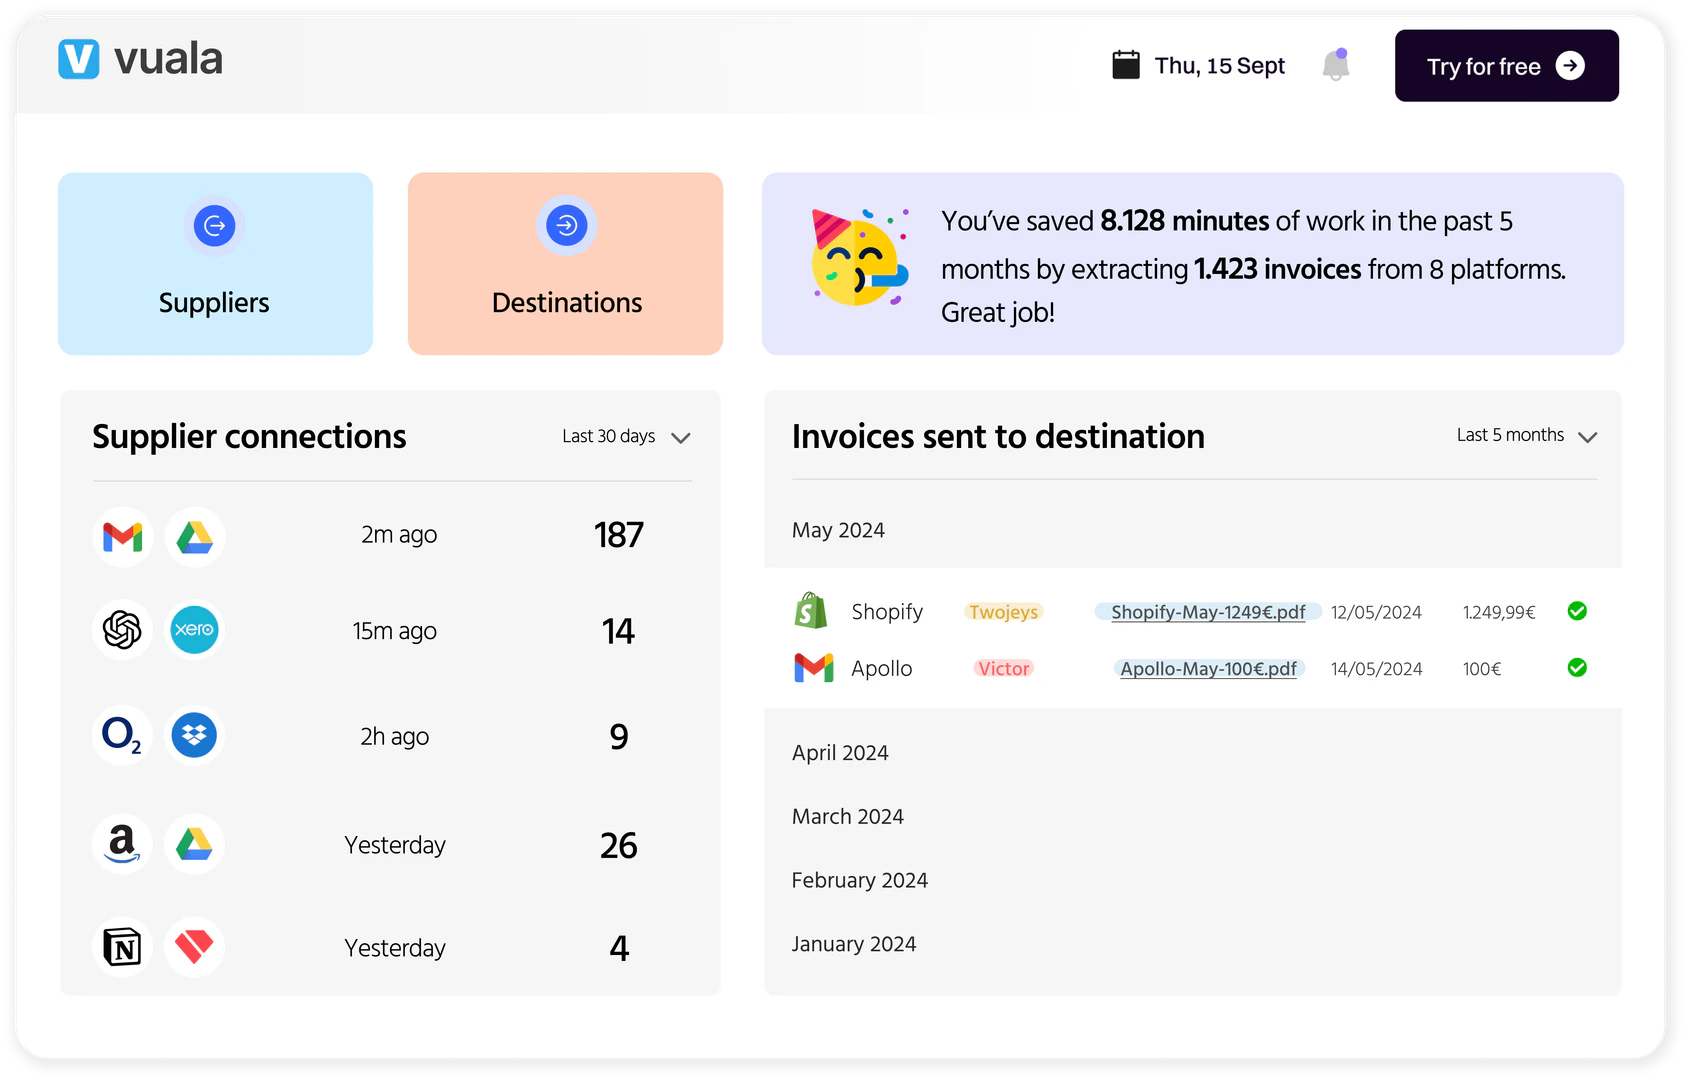This screenshot has height=1080, width=1686.
Task: Click the Xero destination icon
Action: point(194,630)
